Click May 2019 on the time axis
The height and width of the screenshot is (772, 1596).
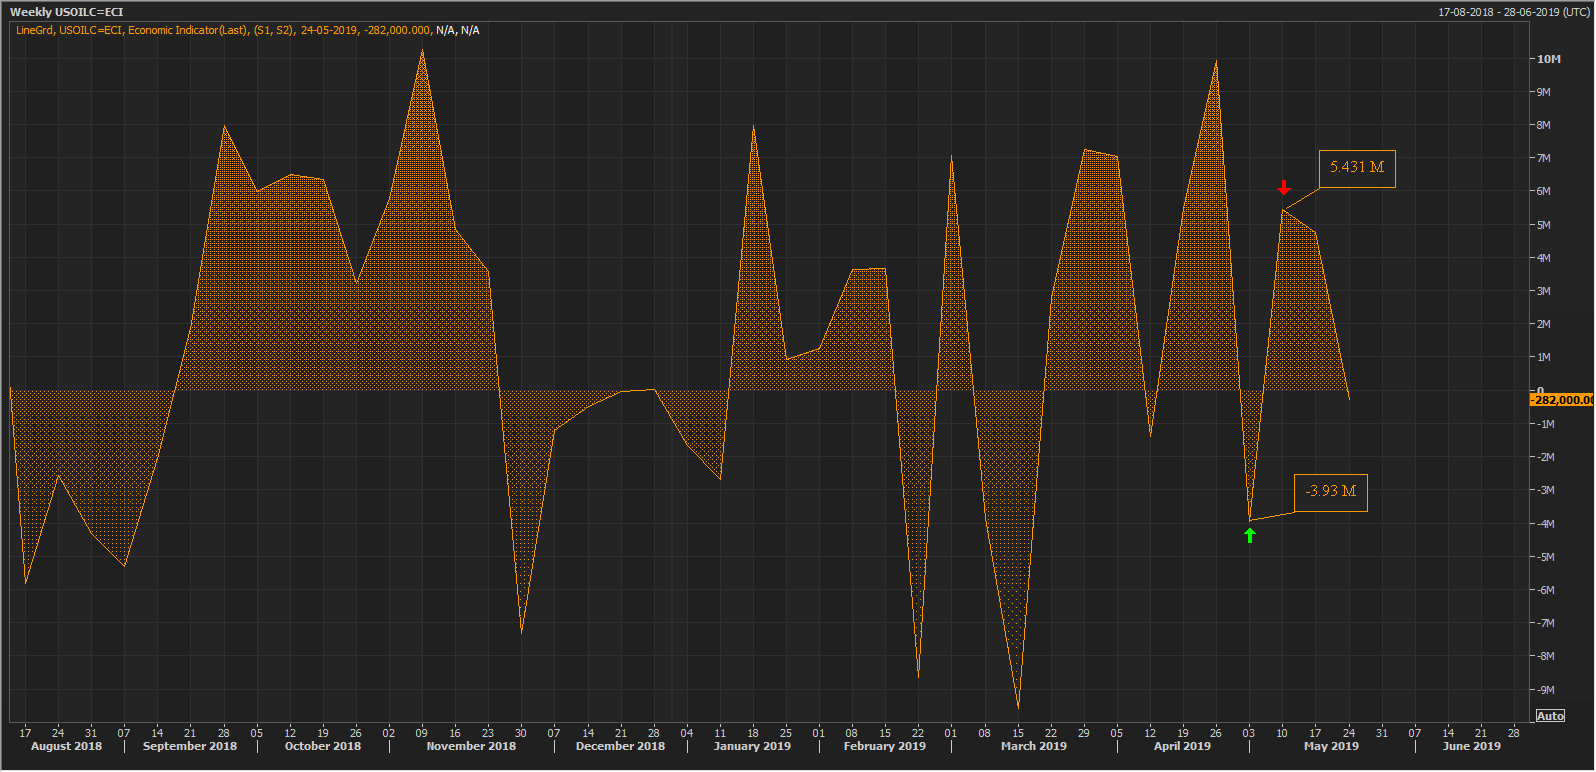tap(1331, 746)
